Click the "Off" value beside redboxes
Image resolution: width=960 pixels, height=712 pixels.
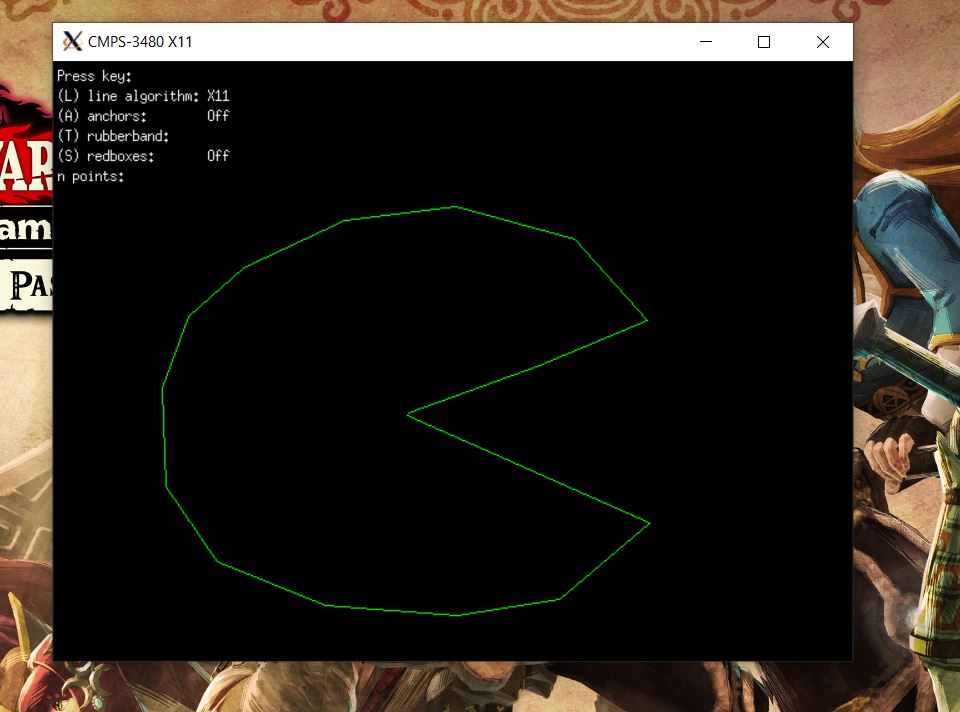point(219,156)
